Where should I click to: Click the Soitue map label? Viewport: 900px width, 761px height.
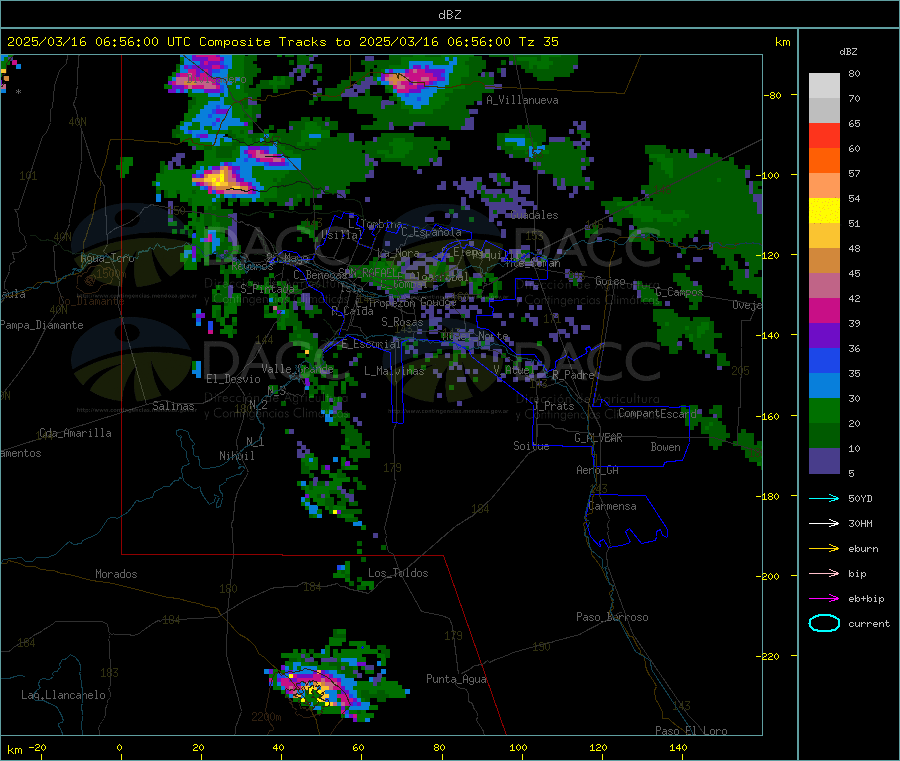point(531,446)
